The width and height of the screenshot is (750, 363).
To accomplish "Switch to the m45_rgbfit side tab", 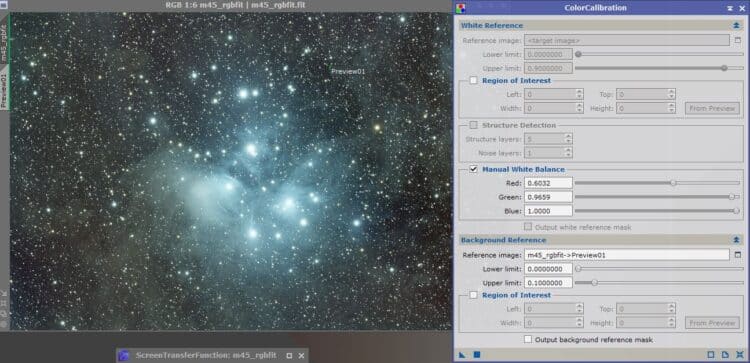I will (4, 43).
